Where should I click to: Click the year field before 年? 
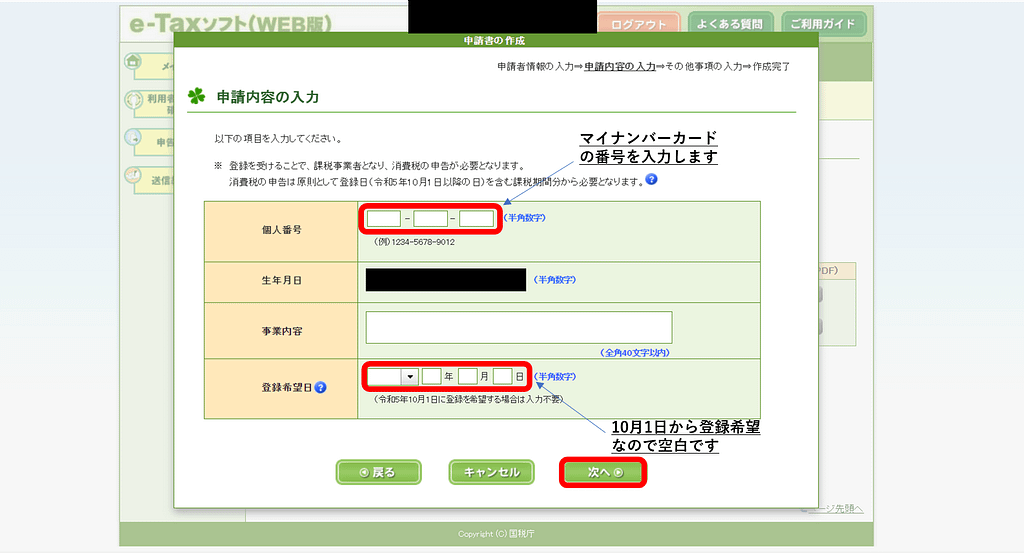pos(431,377)
